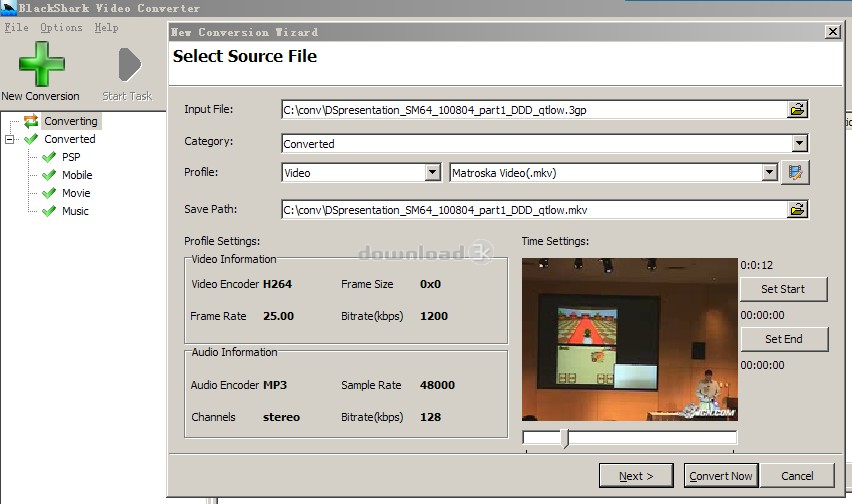Screen dimensions: 852x504
Task: Click in the Input File path field
Action: click(534, 110)
